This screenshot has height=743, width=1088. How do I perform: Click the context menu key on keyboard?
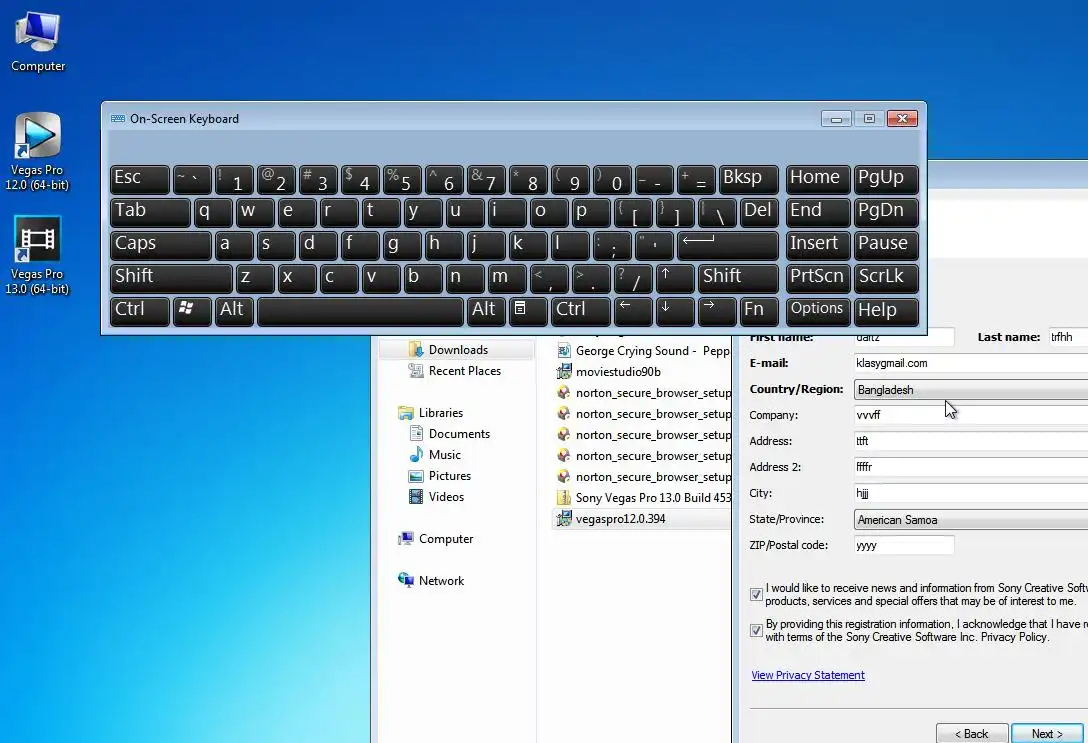(x=528, y=311)
